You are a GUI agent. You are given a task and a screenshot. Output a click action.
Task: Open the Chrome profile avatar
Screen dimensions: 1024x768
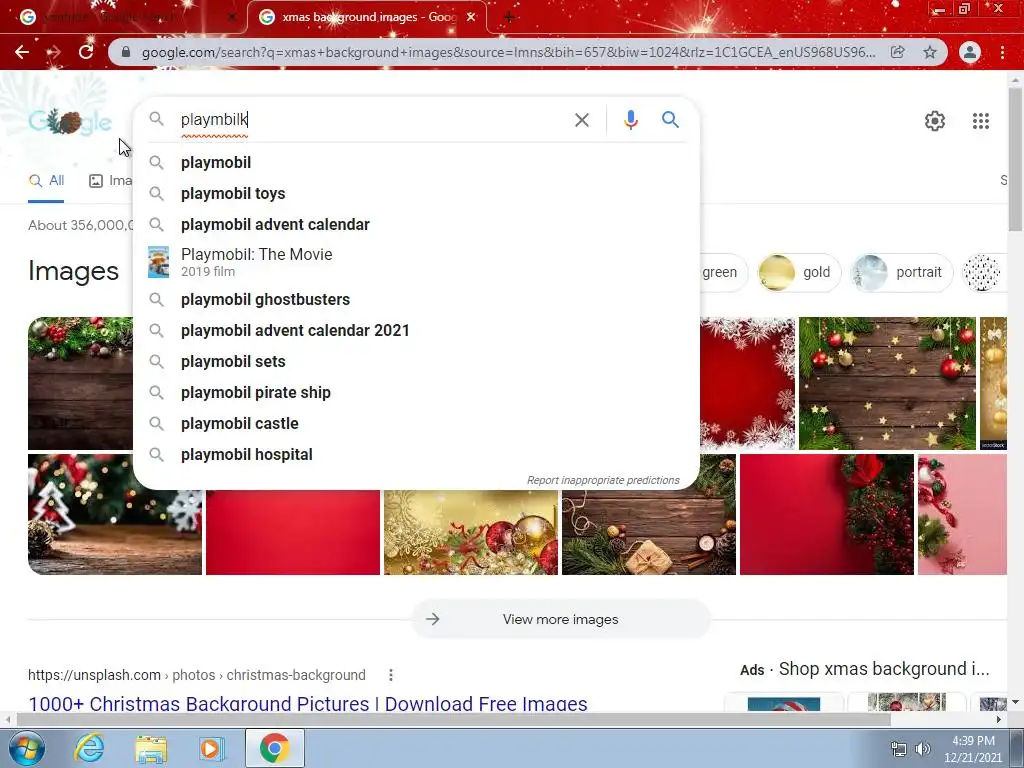coord(970,52)
